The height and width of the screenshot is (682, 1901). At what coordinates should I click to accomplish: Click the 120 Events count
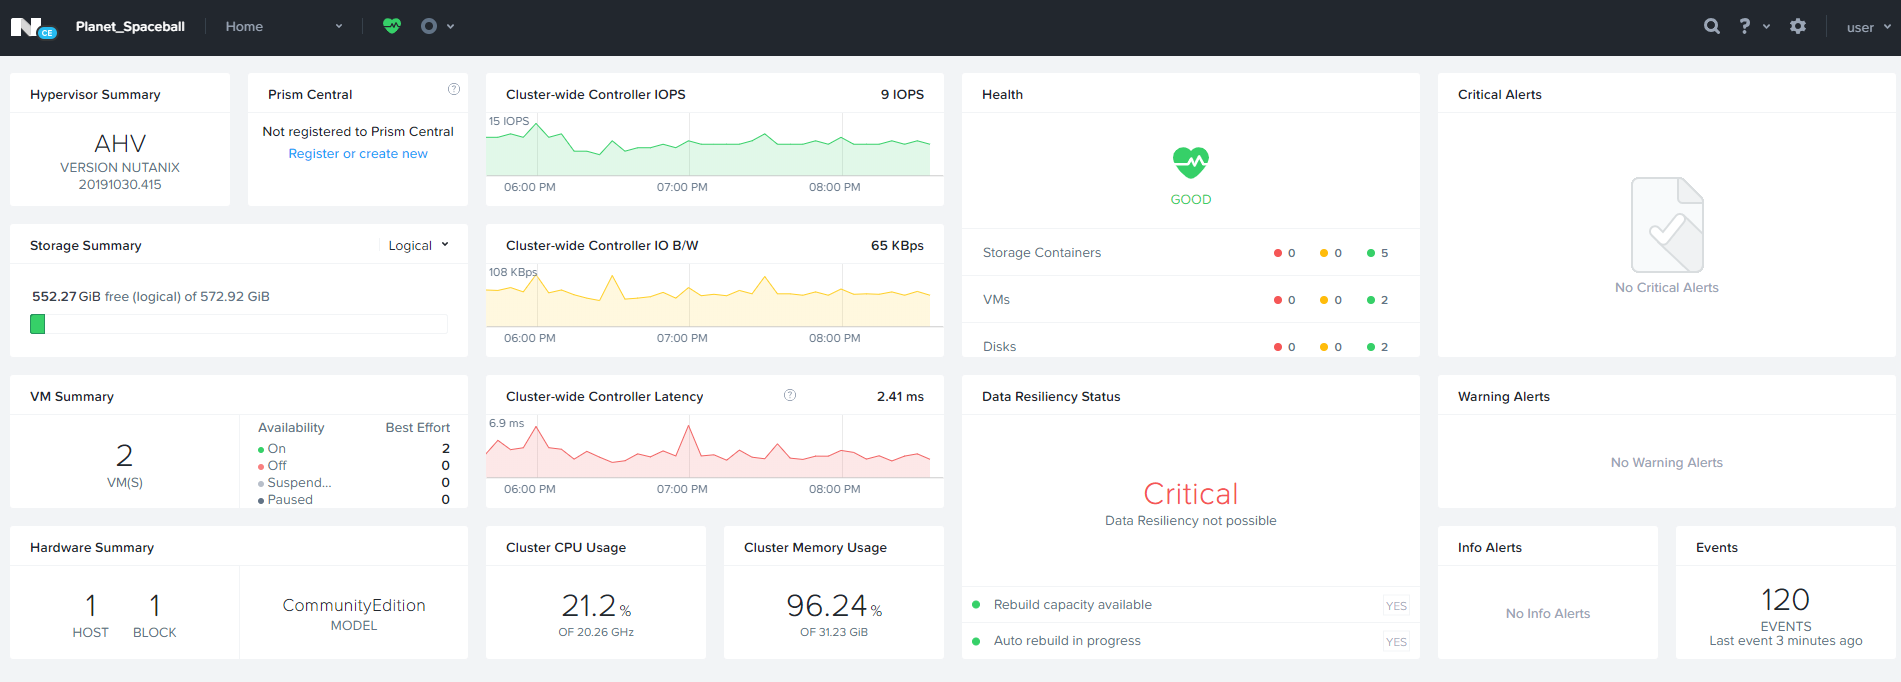[x=1785, y=599]
